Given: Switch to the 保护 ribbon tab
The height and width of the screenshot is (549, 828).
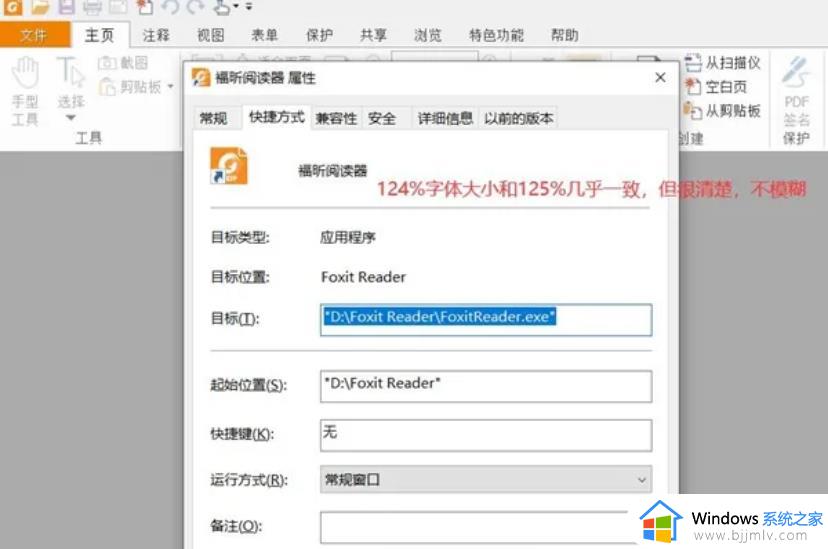Looking at the screenshot, I should [x=319, y=35].
